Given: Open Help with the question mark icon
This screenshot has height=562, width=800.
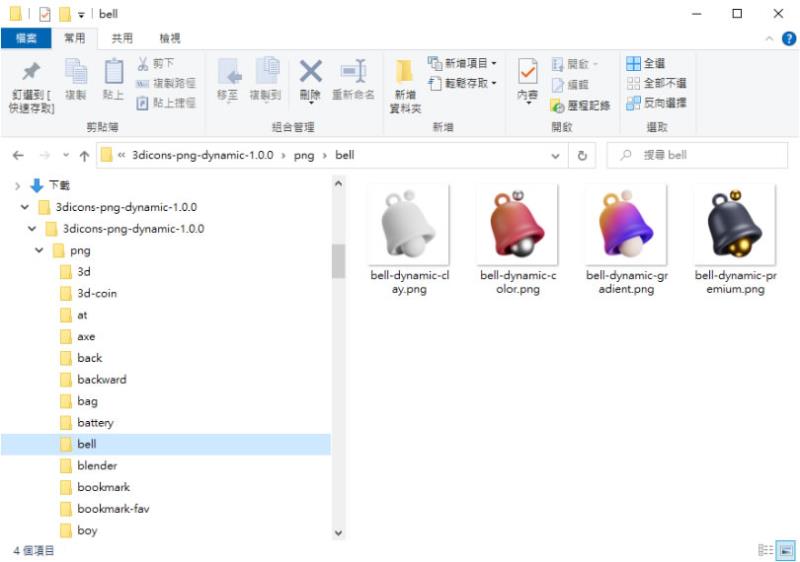Looking at the screenshot, I should click(789, 38).
